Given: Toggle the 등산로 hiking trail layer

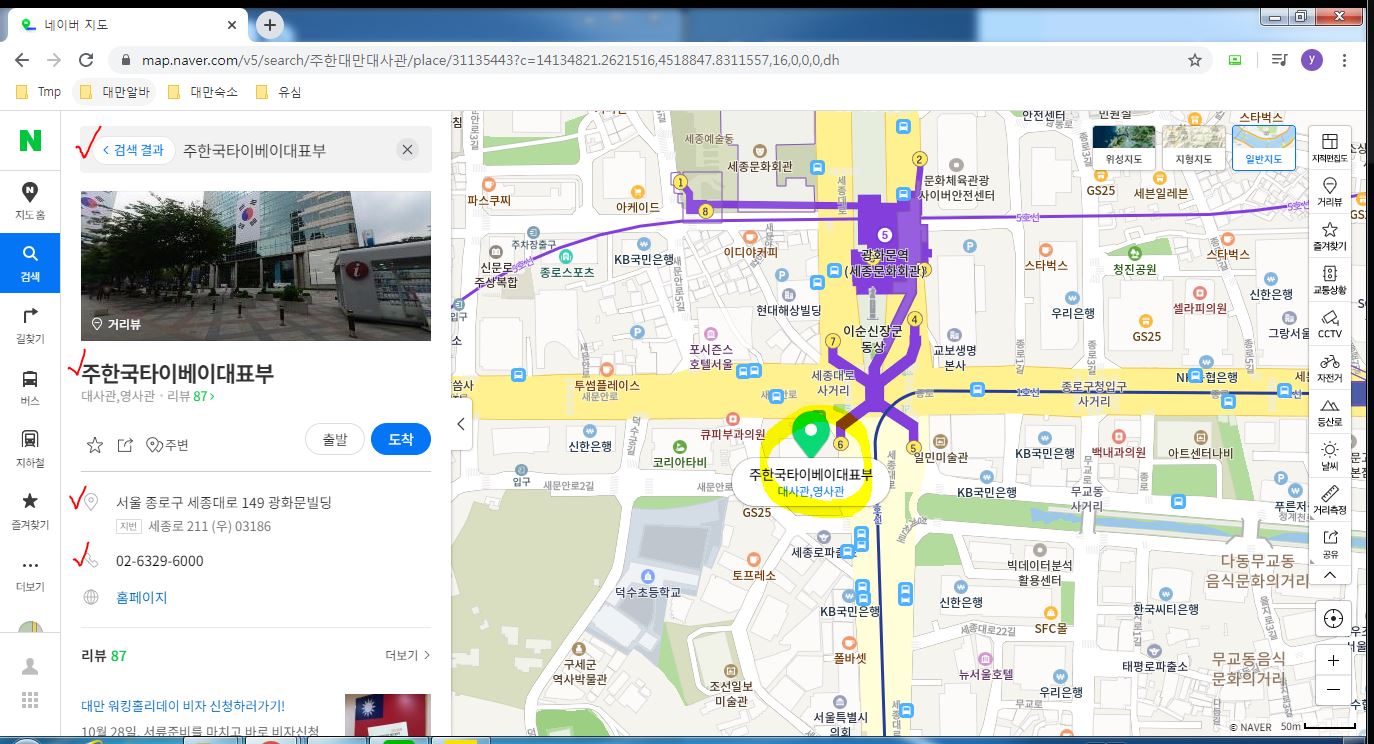Looking at the screenshot, I should point(1330,411).
